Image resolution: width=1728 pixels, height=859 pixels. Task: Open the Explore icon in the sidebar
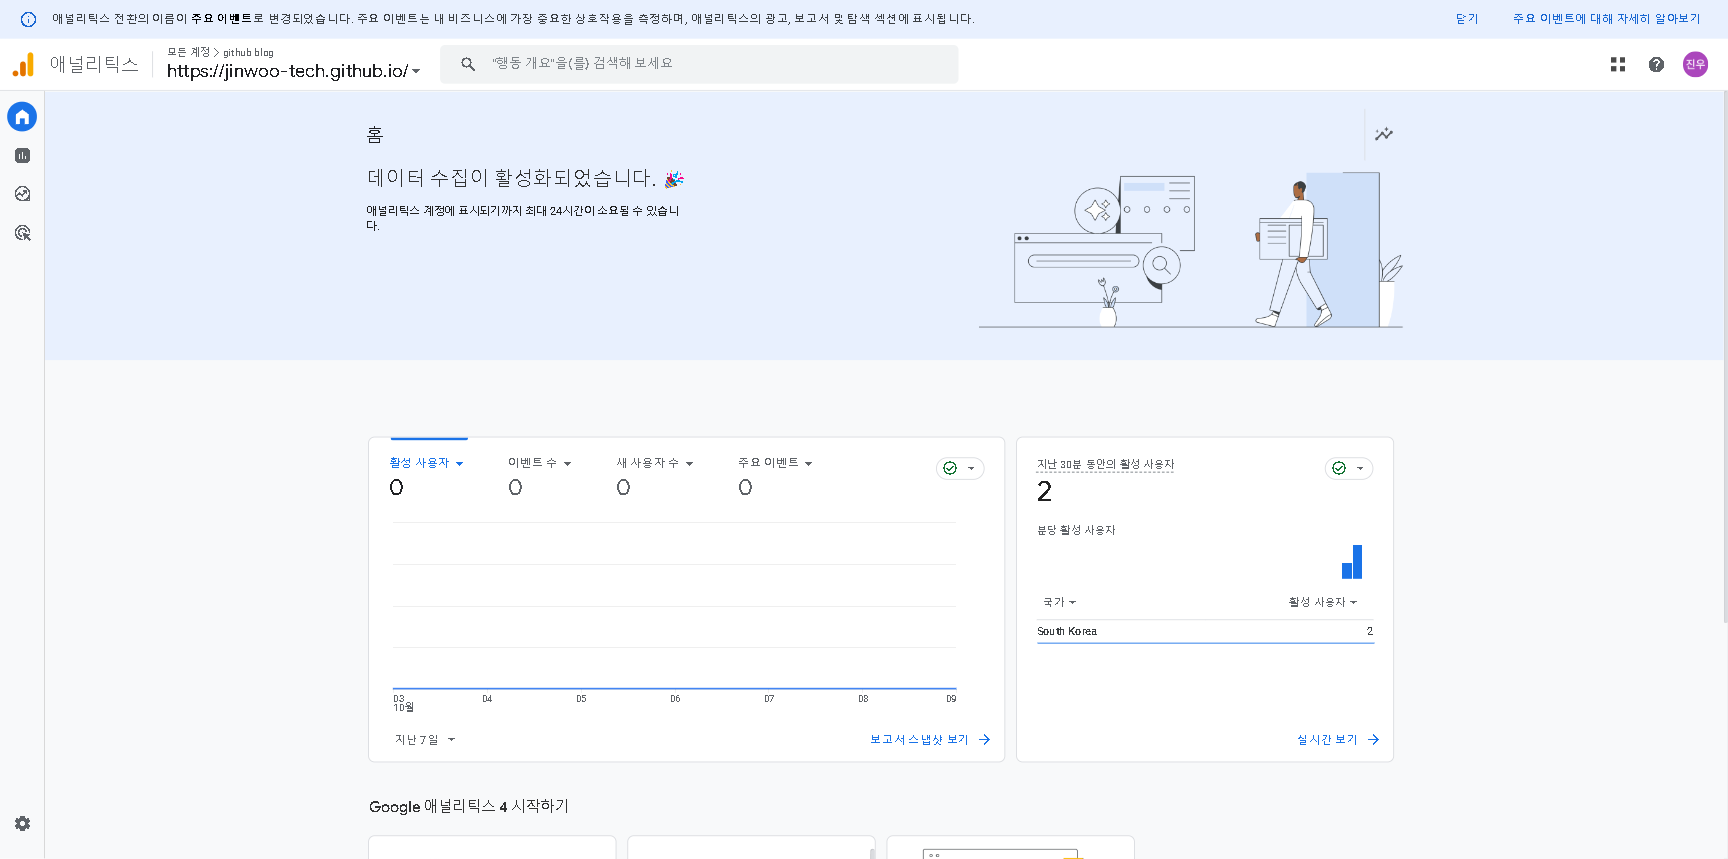[x=22, y=194]
